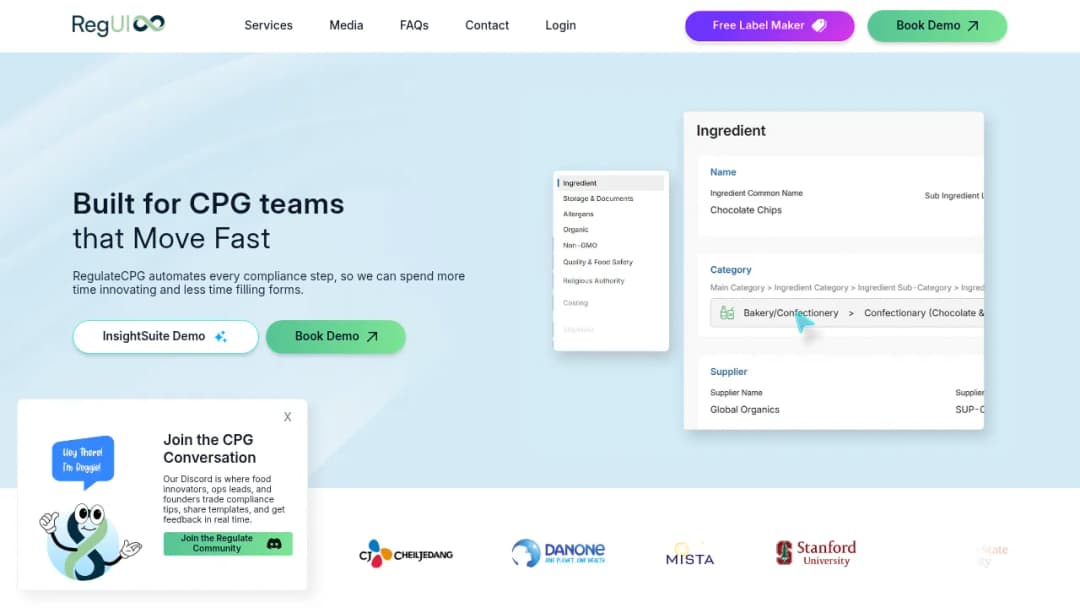Click the Stanford University logo

pyautogui.click(x=816, y=553)
